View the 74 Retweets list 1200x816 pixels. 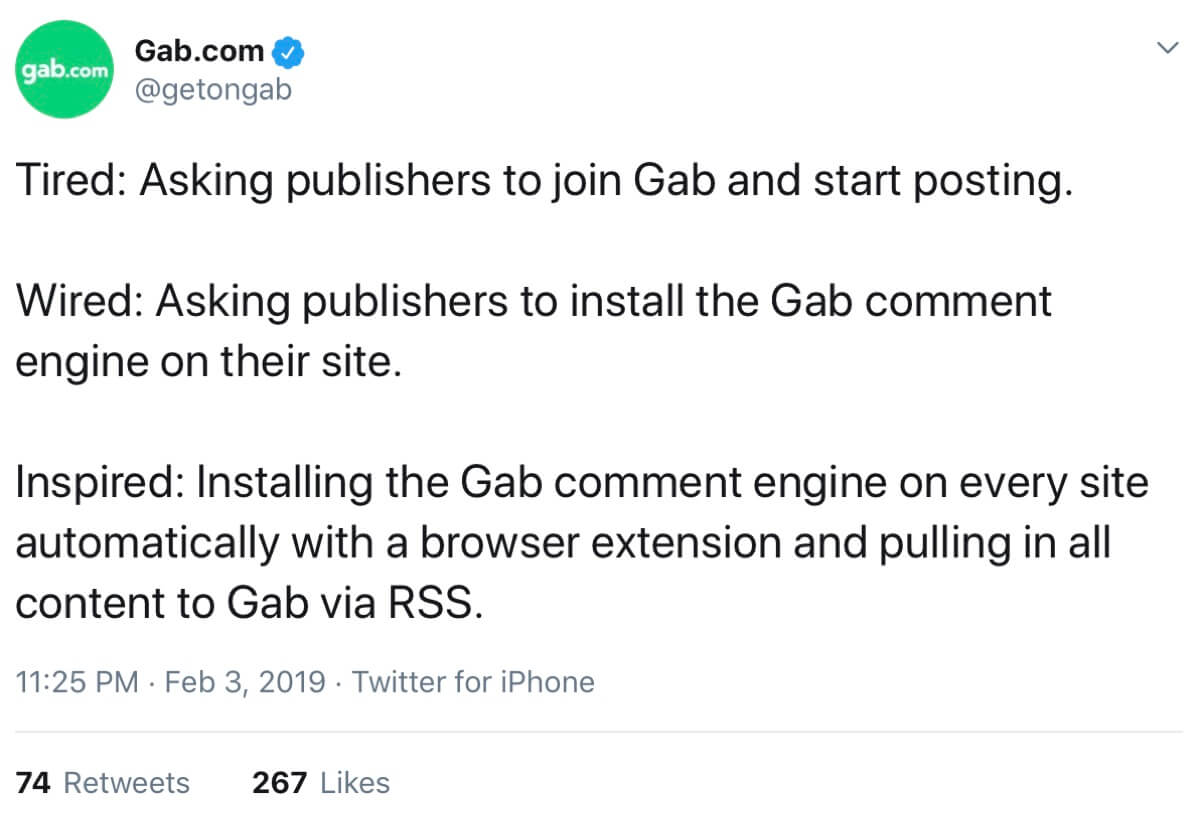click(x=103, y=782)
